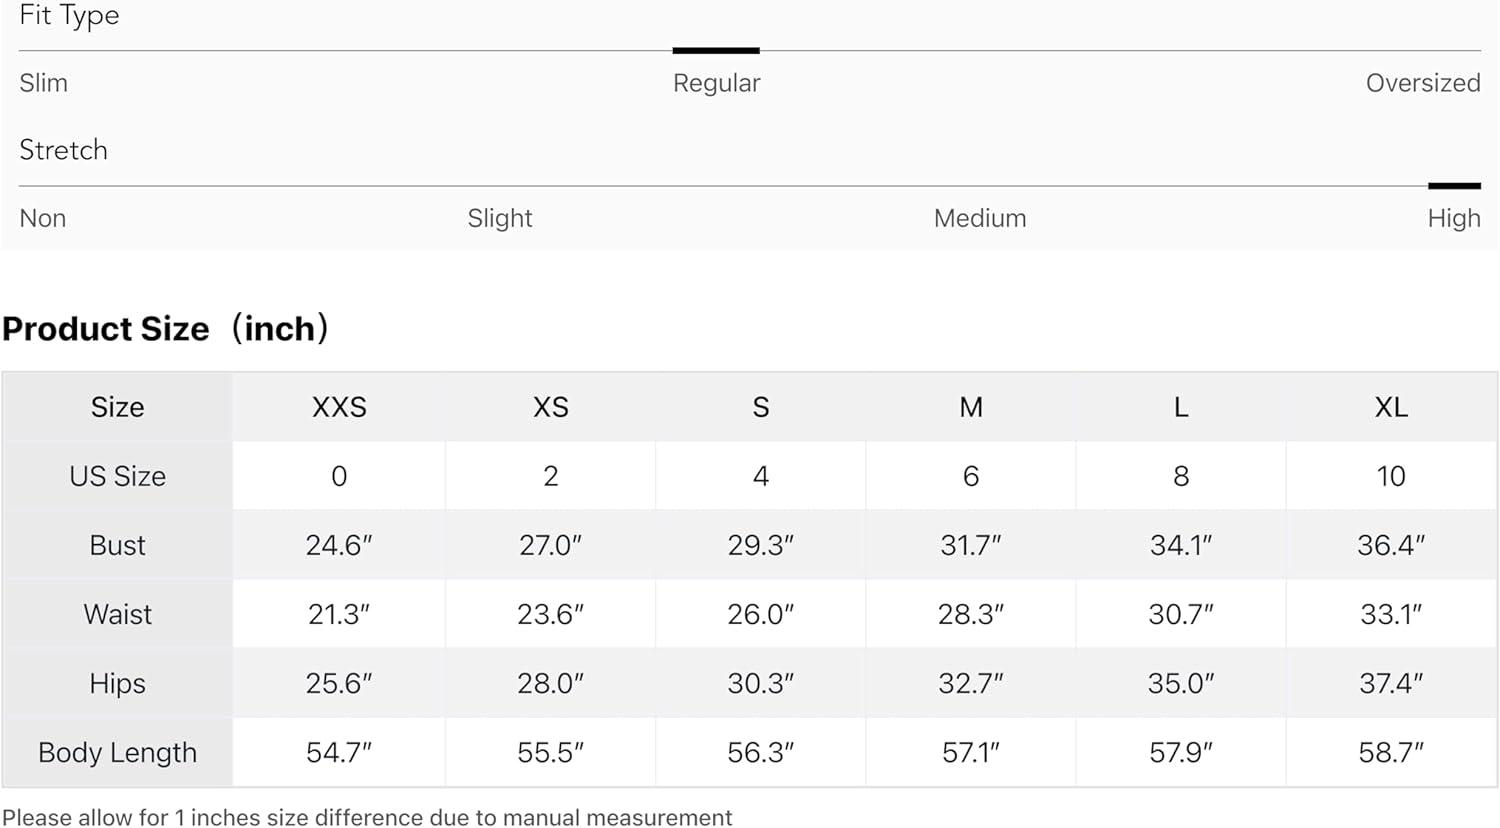Select the 34.1" bust measurement for L

pyautogui.click(x=1181, y=545)
